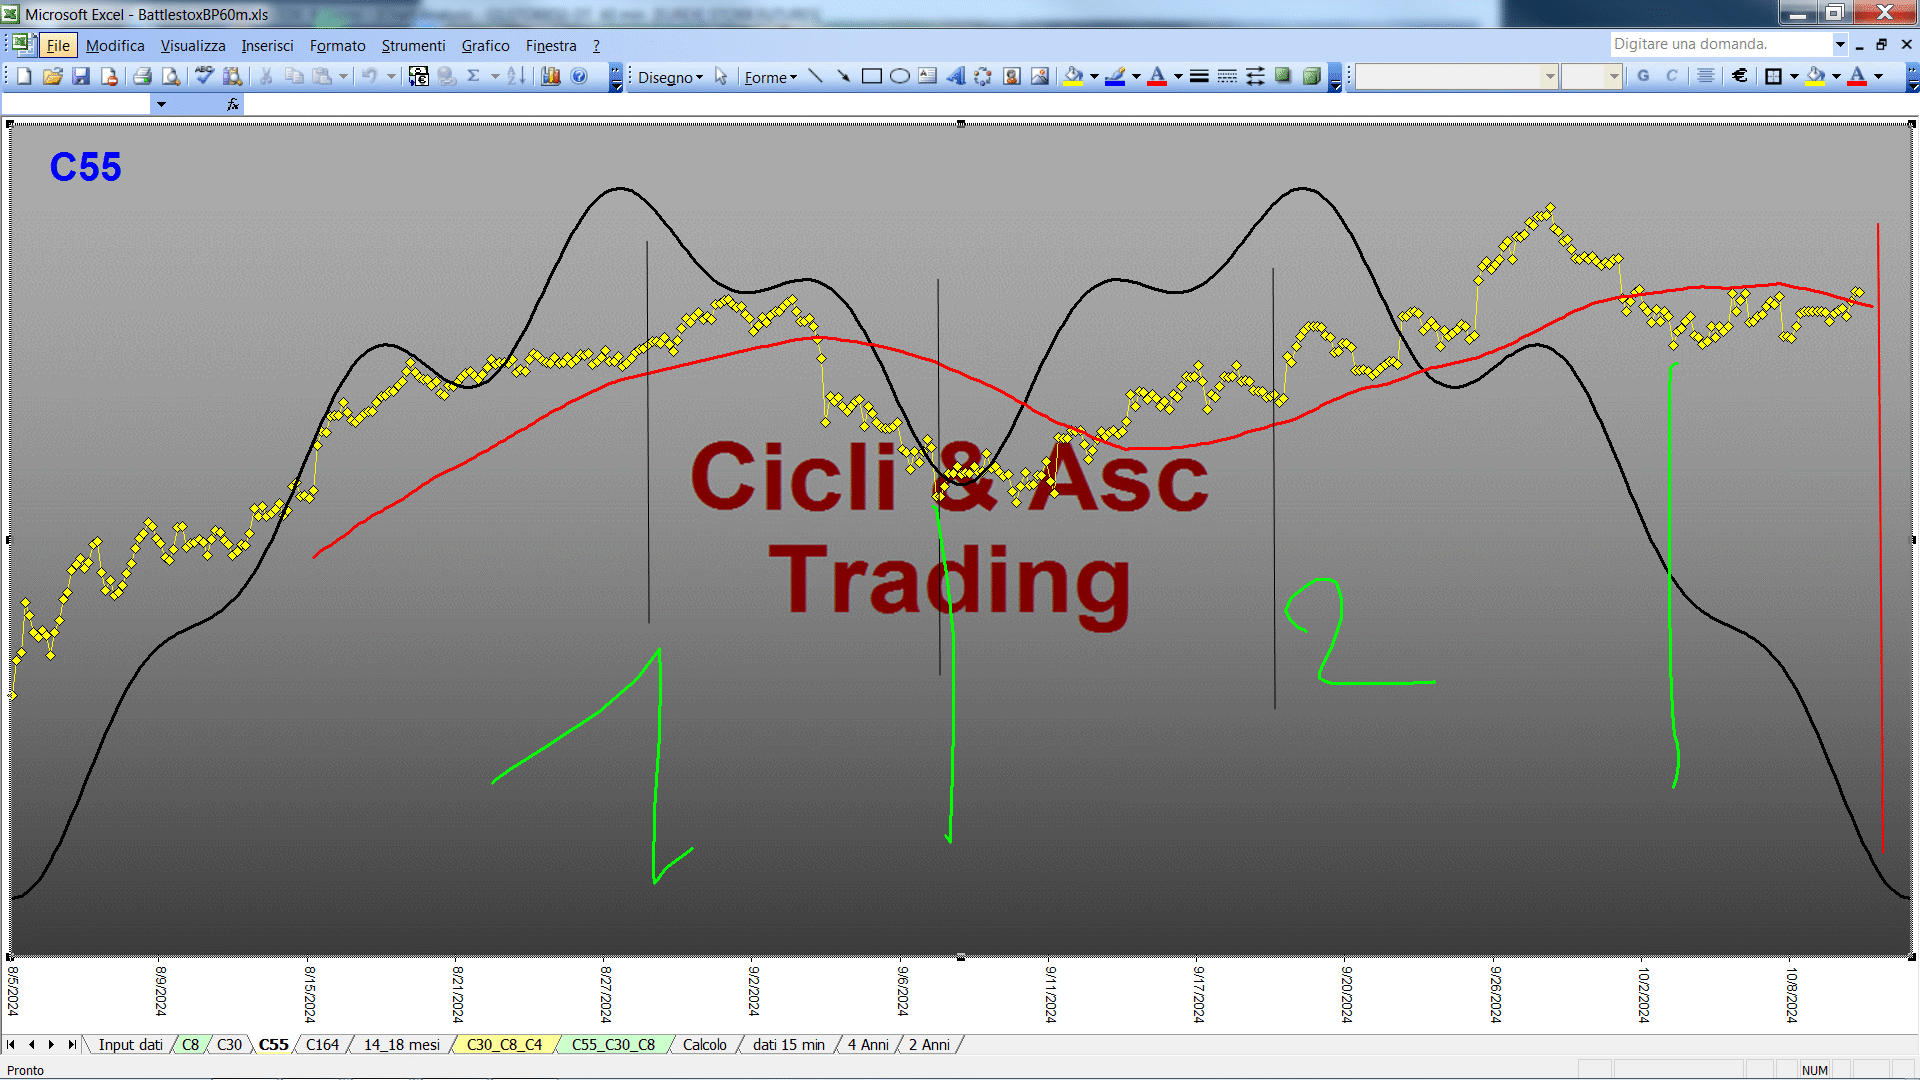Toggle italic (C) formatting
The height and width of the screenshot is (1080, 1920).
pyautogui.click(x=1671, y=76)
